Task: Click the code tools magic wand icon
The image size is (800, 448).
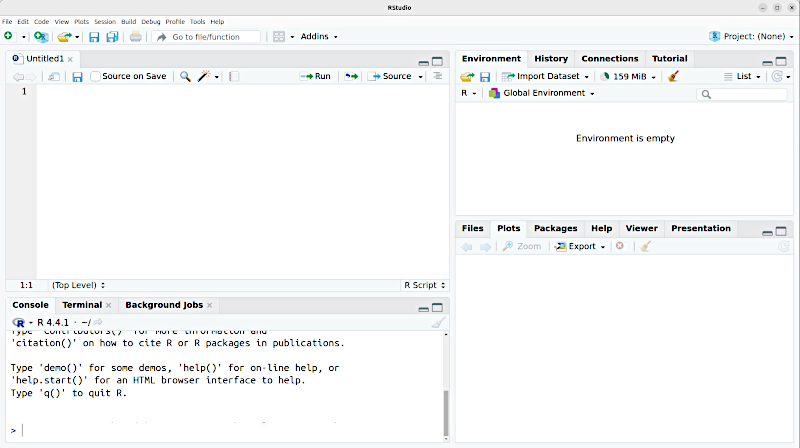Action: pos(204,76)
